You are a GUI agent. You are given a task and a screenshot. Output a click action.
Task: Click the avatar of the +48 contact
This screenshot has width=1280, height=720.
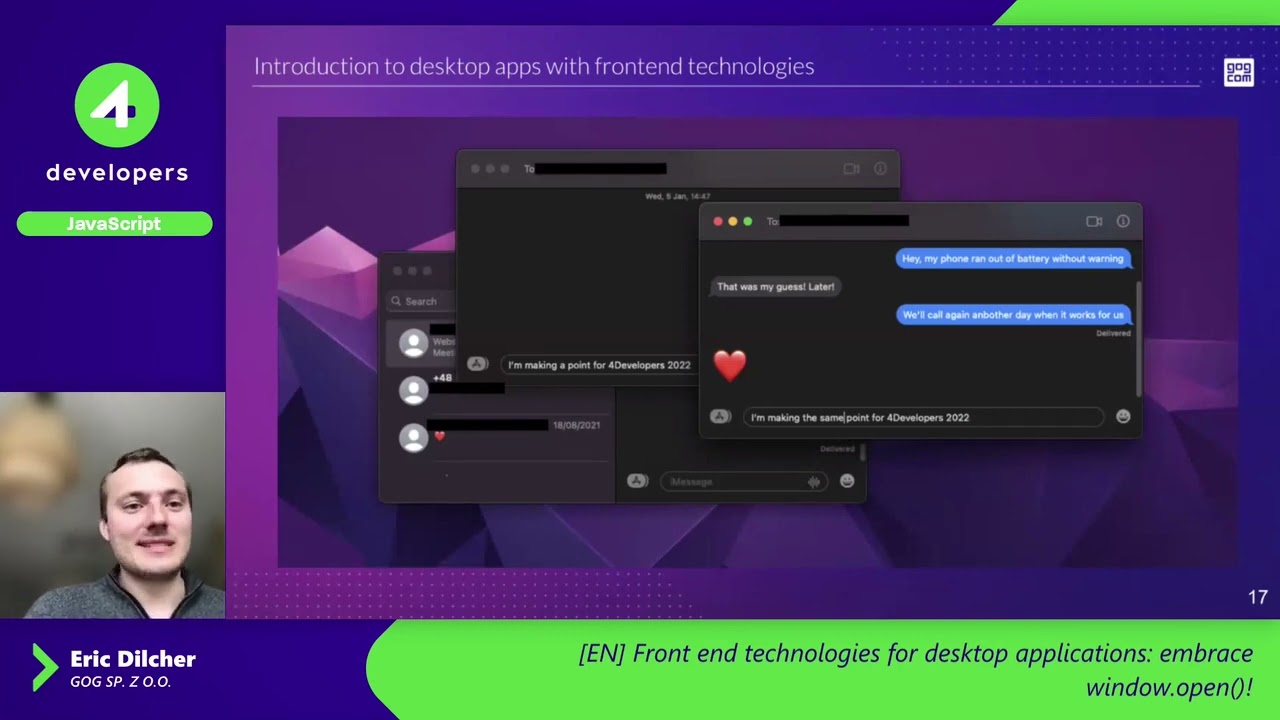(413, 390)
